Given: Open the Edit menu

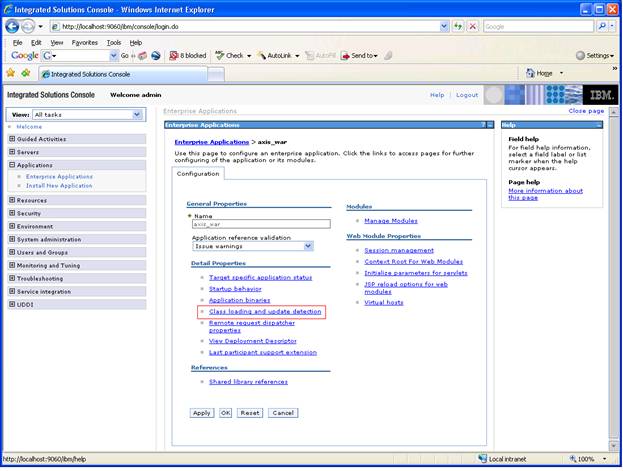Looking at the screenshot, I should click(x=36, y=43).
